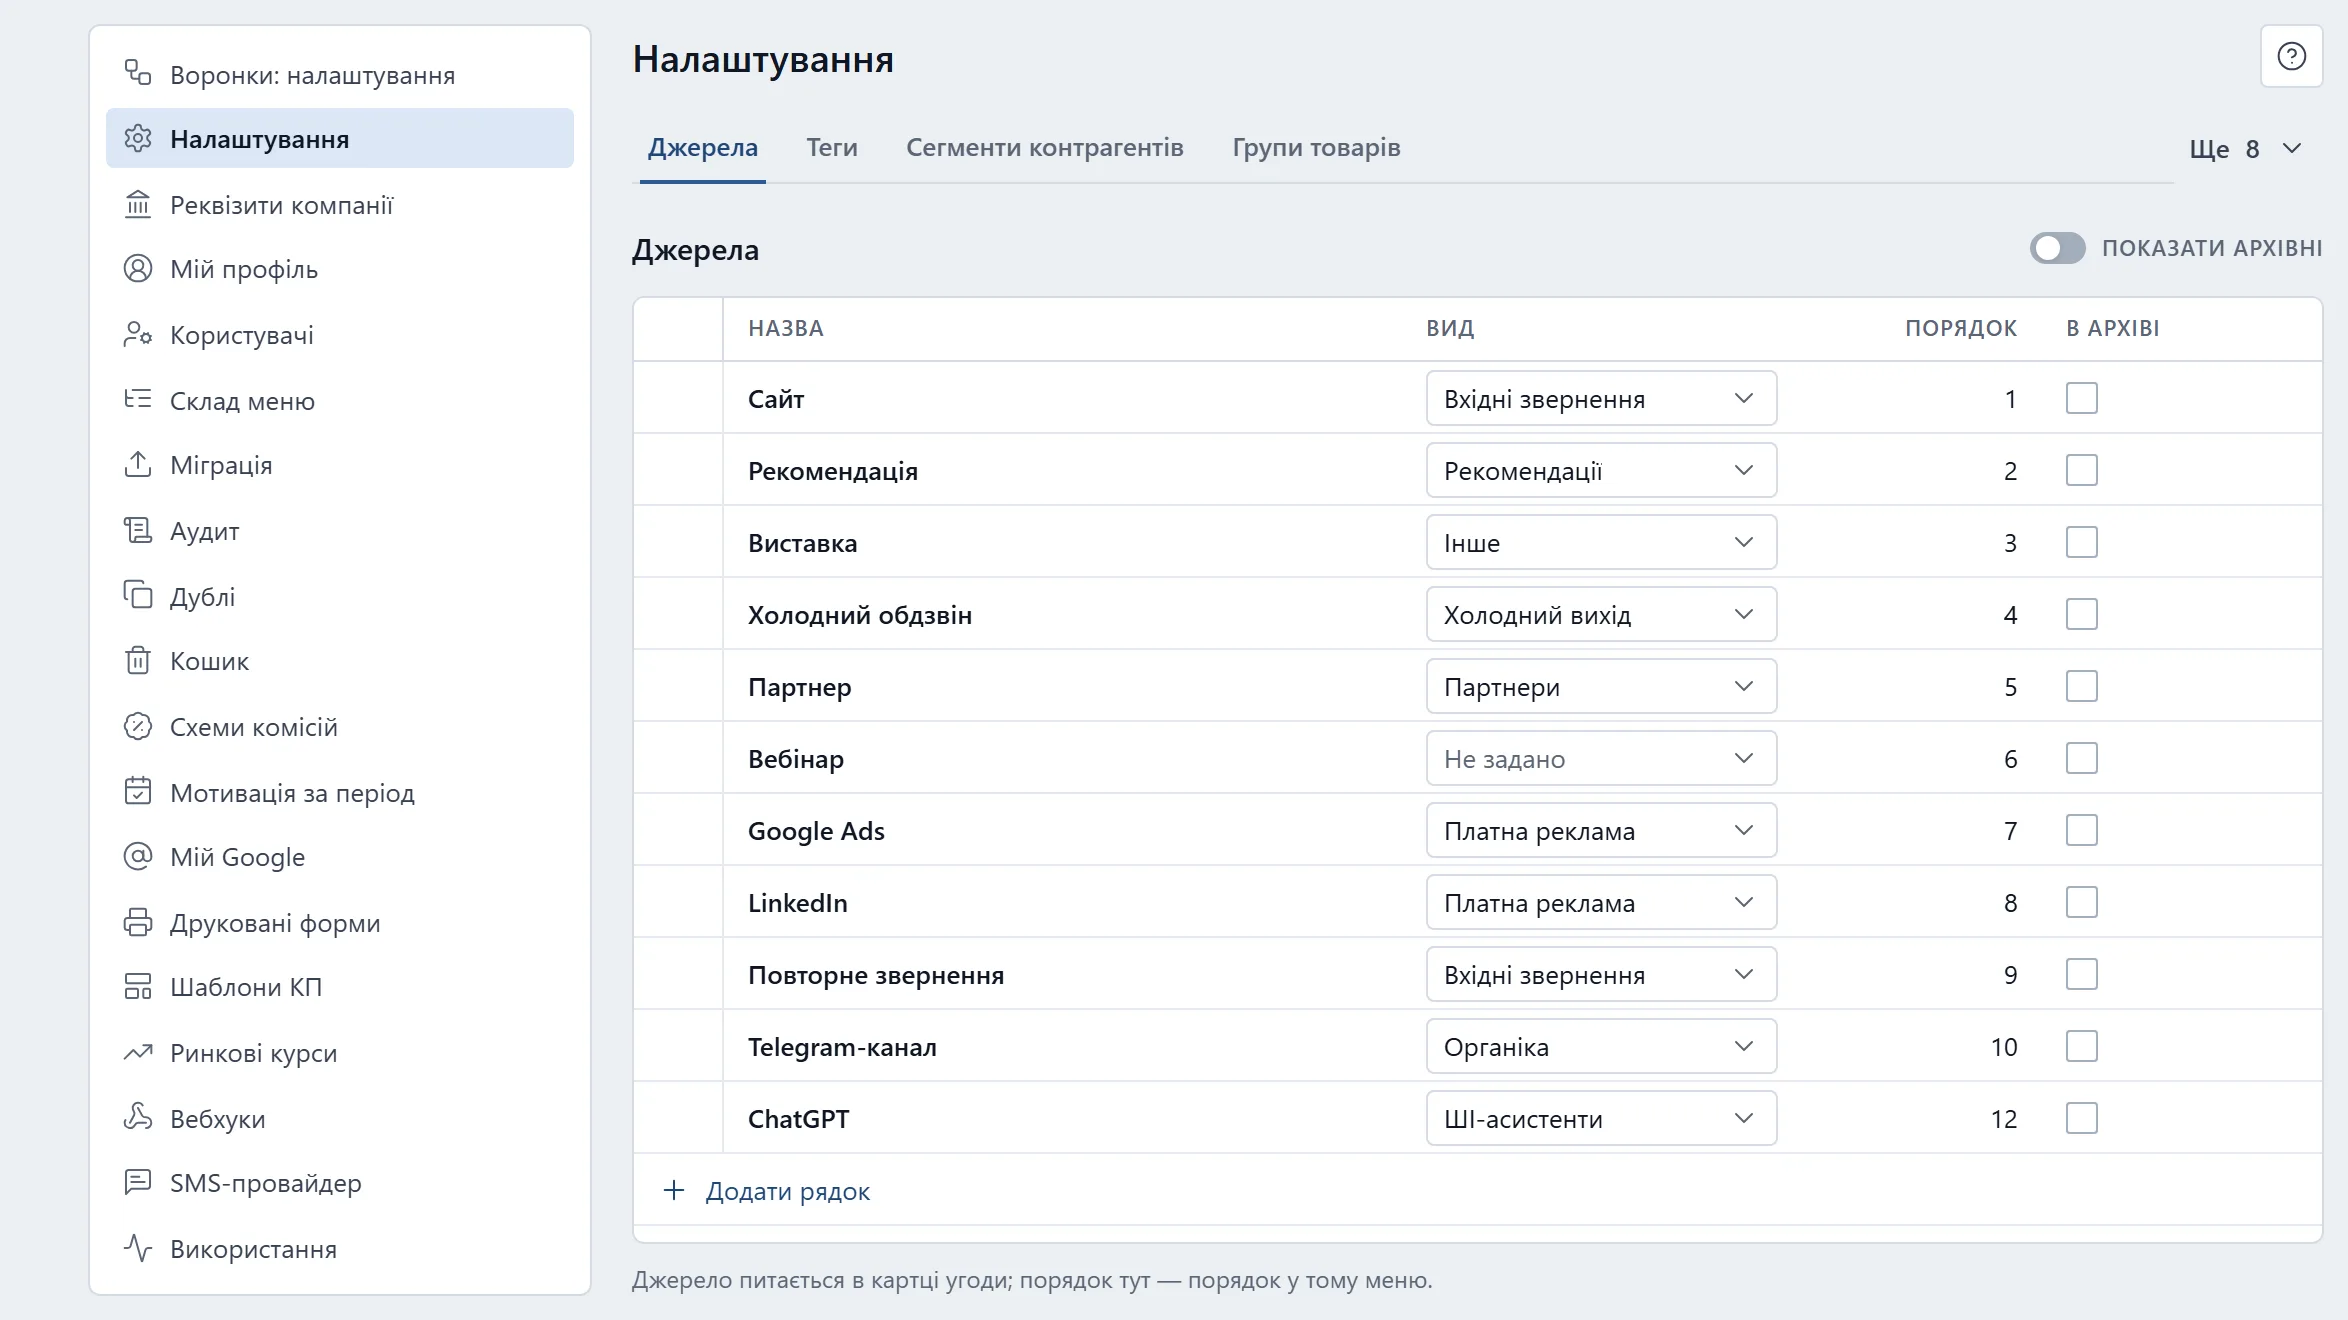Click the commission schemes percent icon

pos(138,726)
